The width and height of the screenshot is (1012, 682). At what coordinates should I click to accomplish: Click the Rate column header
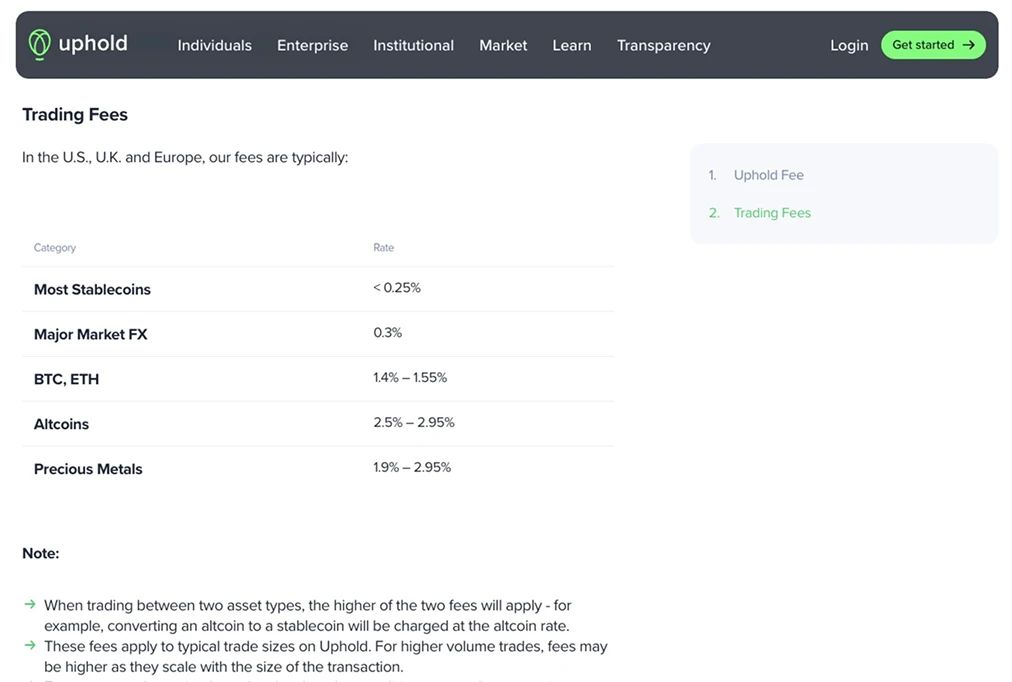point(384,247)
